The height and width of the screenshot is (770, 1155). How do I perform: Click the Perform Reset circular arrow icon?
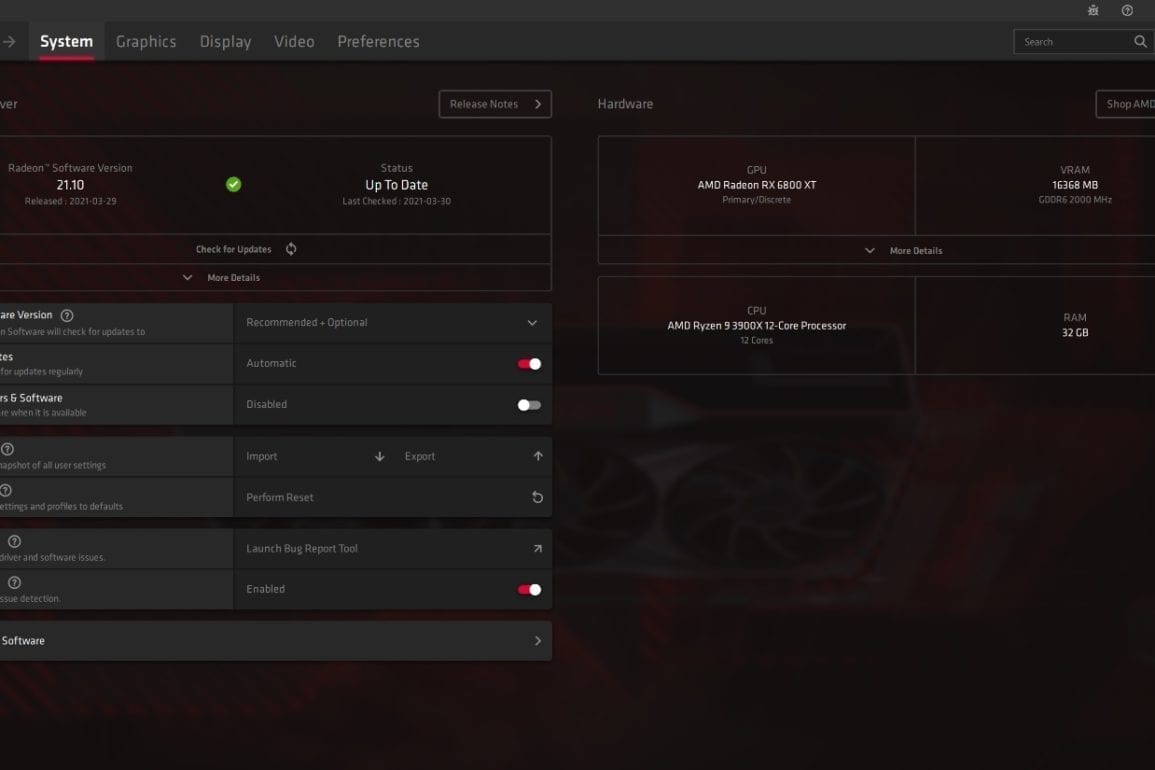tap(538, 497)
